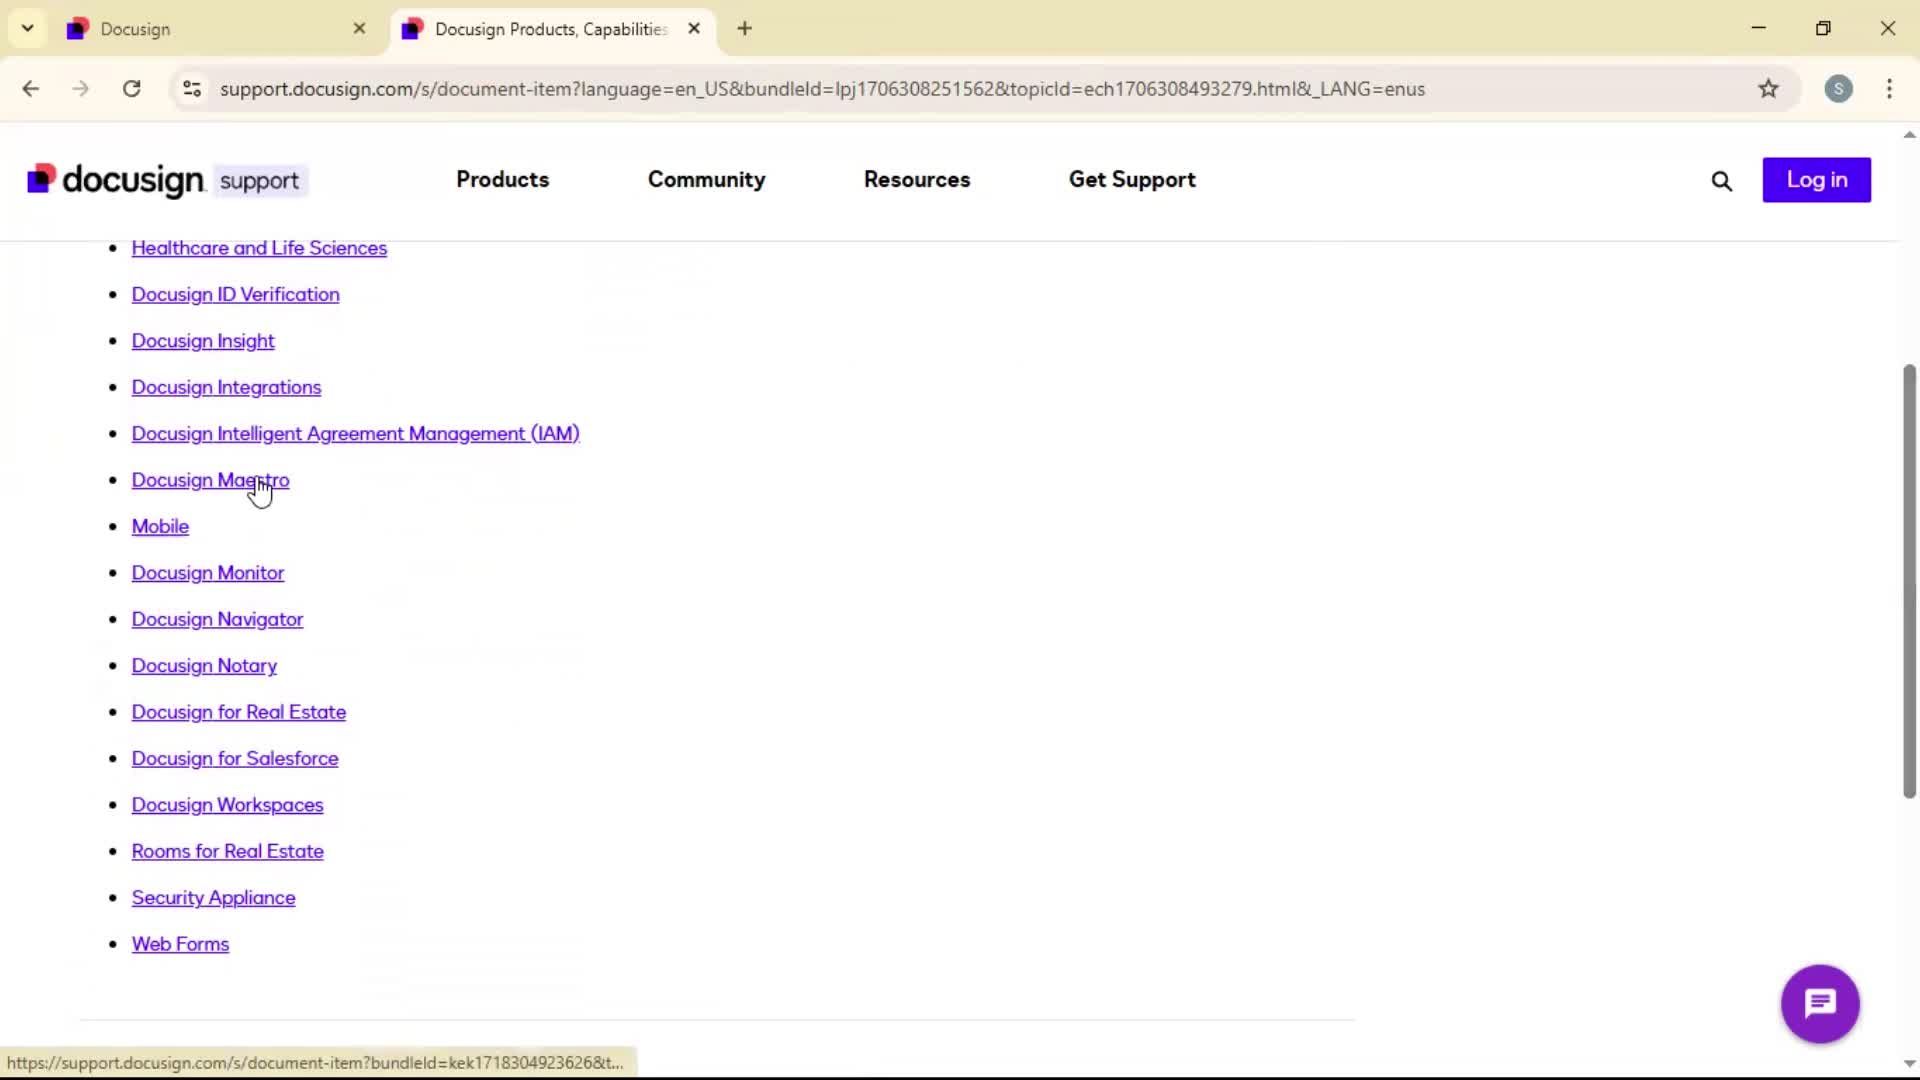Viewport: 1920px width, 1080px height.
Task: Open the Mobile link
Action: (160, 527)
